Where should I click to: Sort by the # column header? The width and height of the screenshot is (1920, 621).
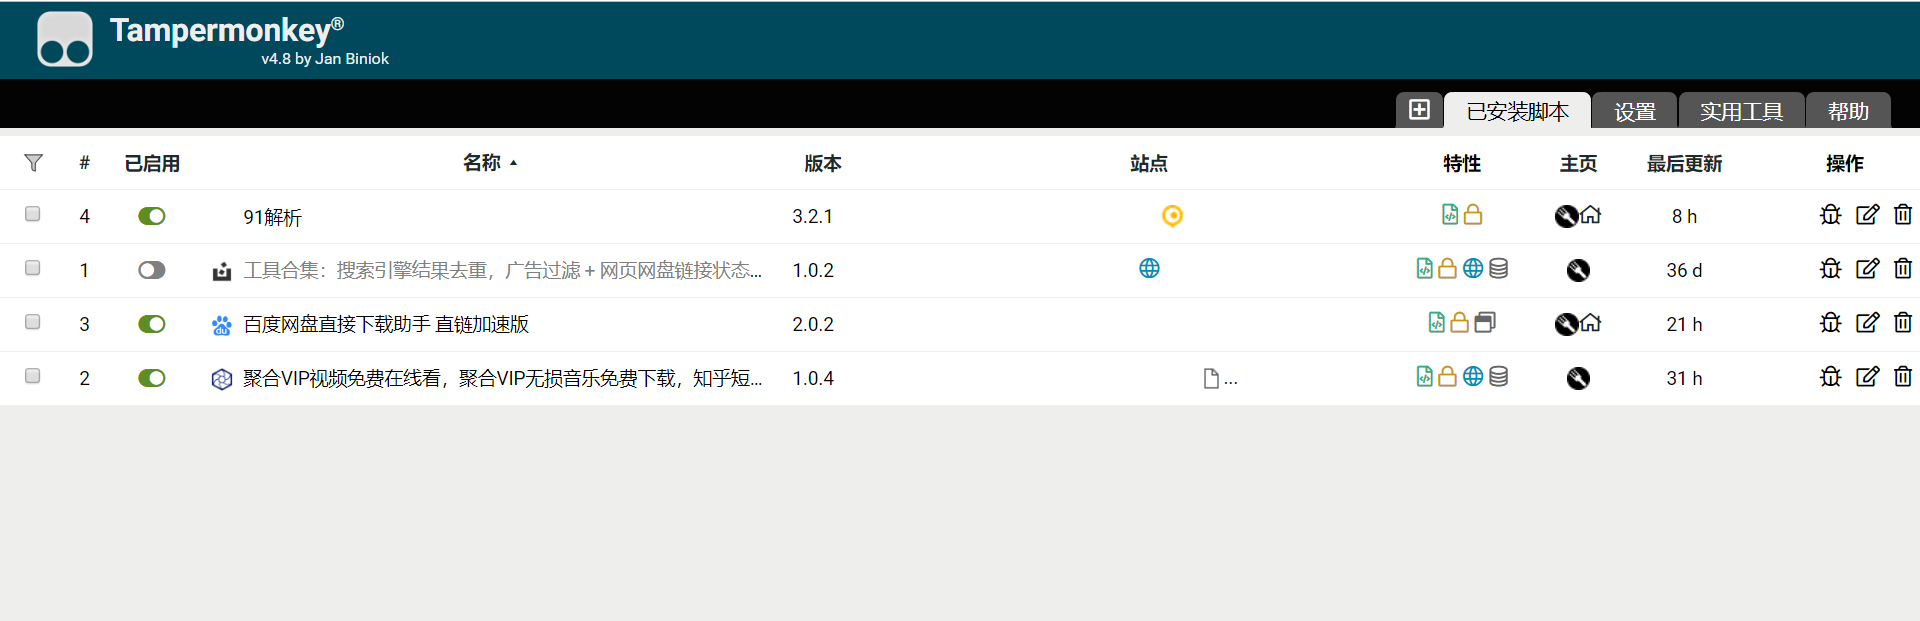click(x=85, y=163)
